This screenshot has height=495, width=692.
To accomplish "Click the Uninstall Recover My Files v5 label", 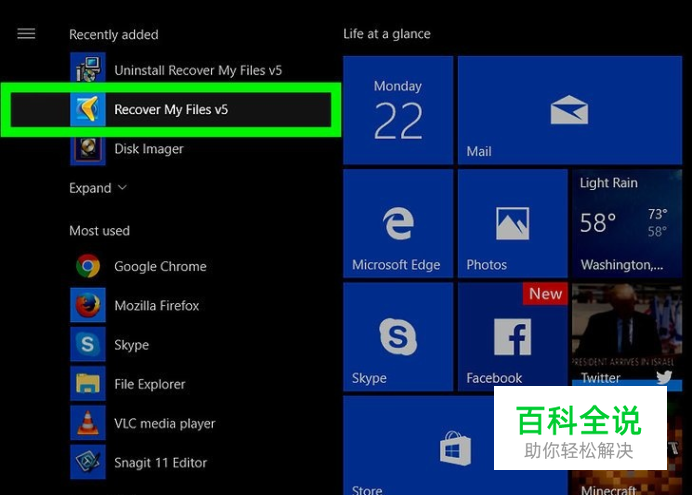I will tap(198, 70).
